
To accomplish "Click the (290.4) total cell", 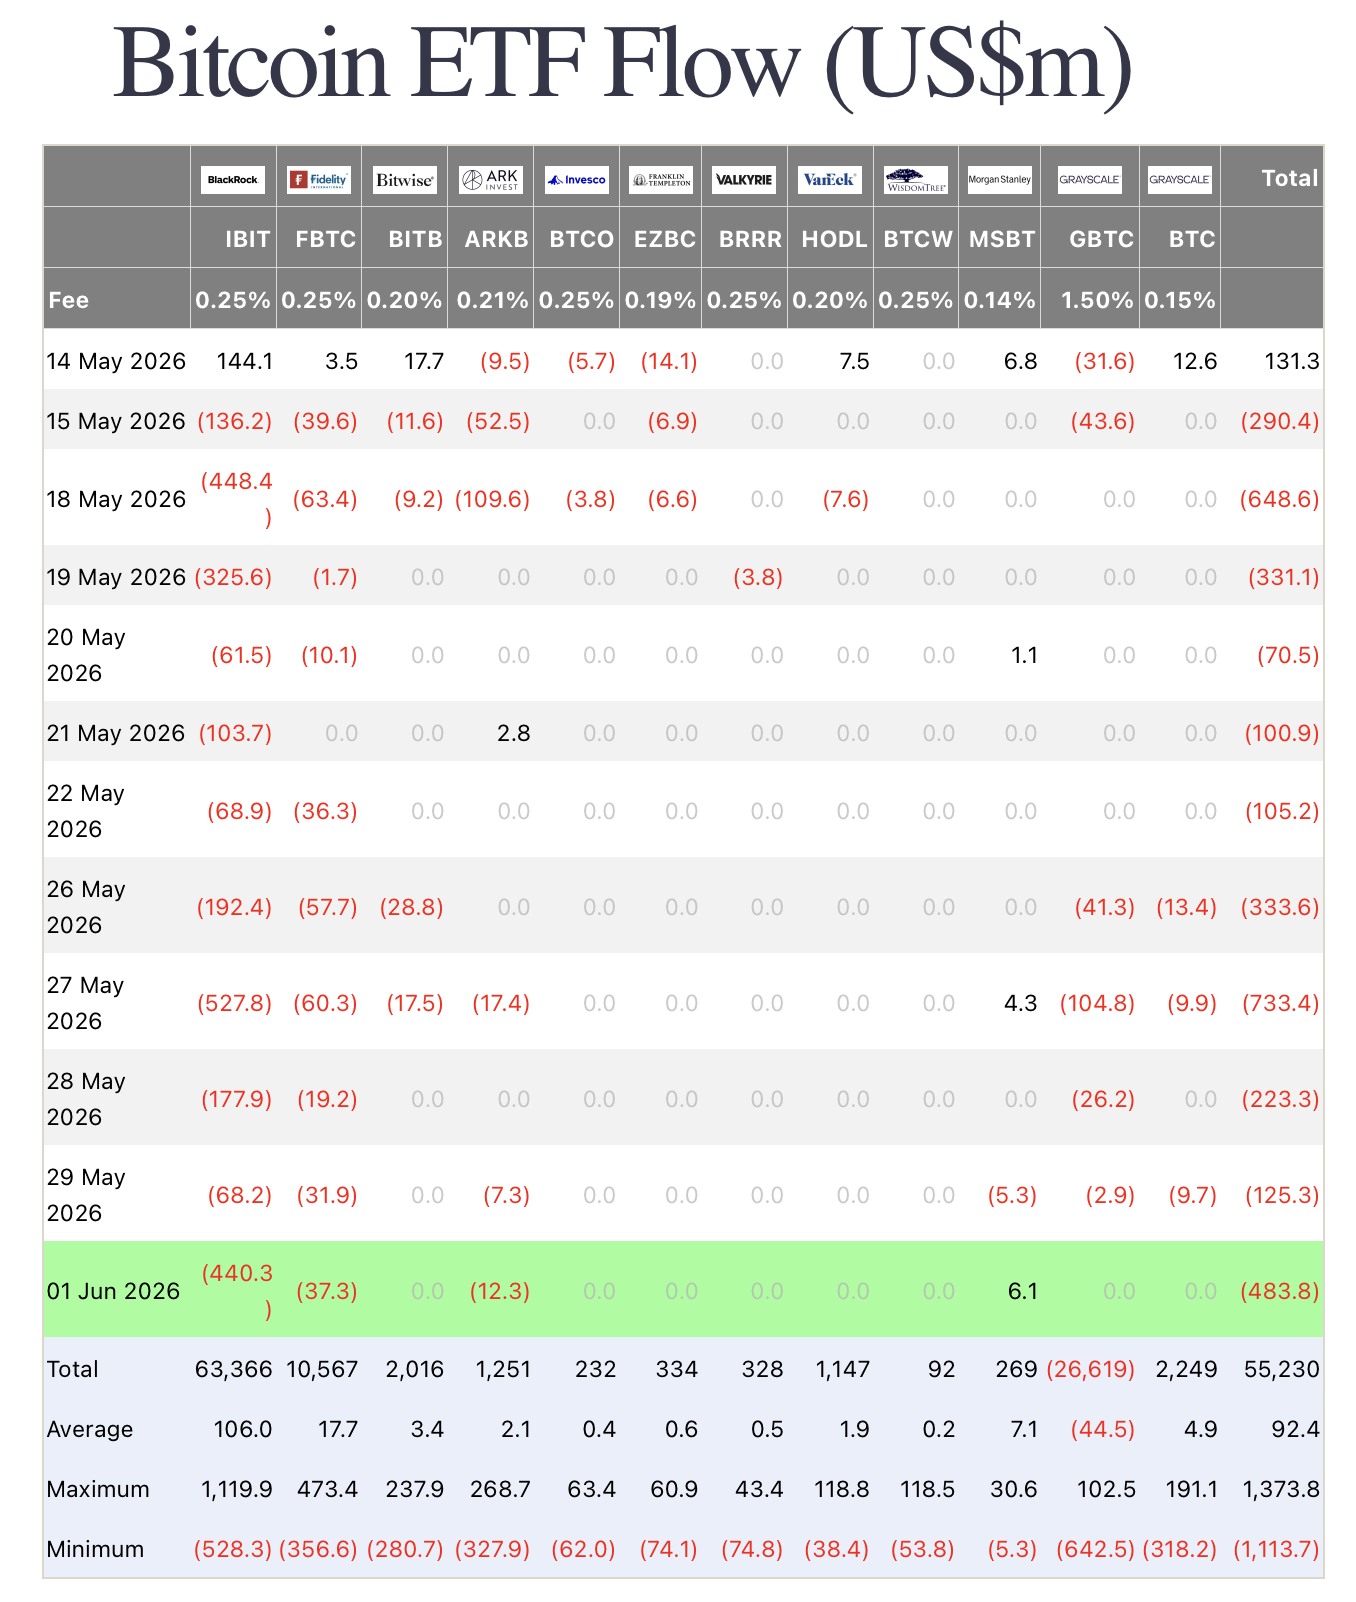I will point(1280,421).
